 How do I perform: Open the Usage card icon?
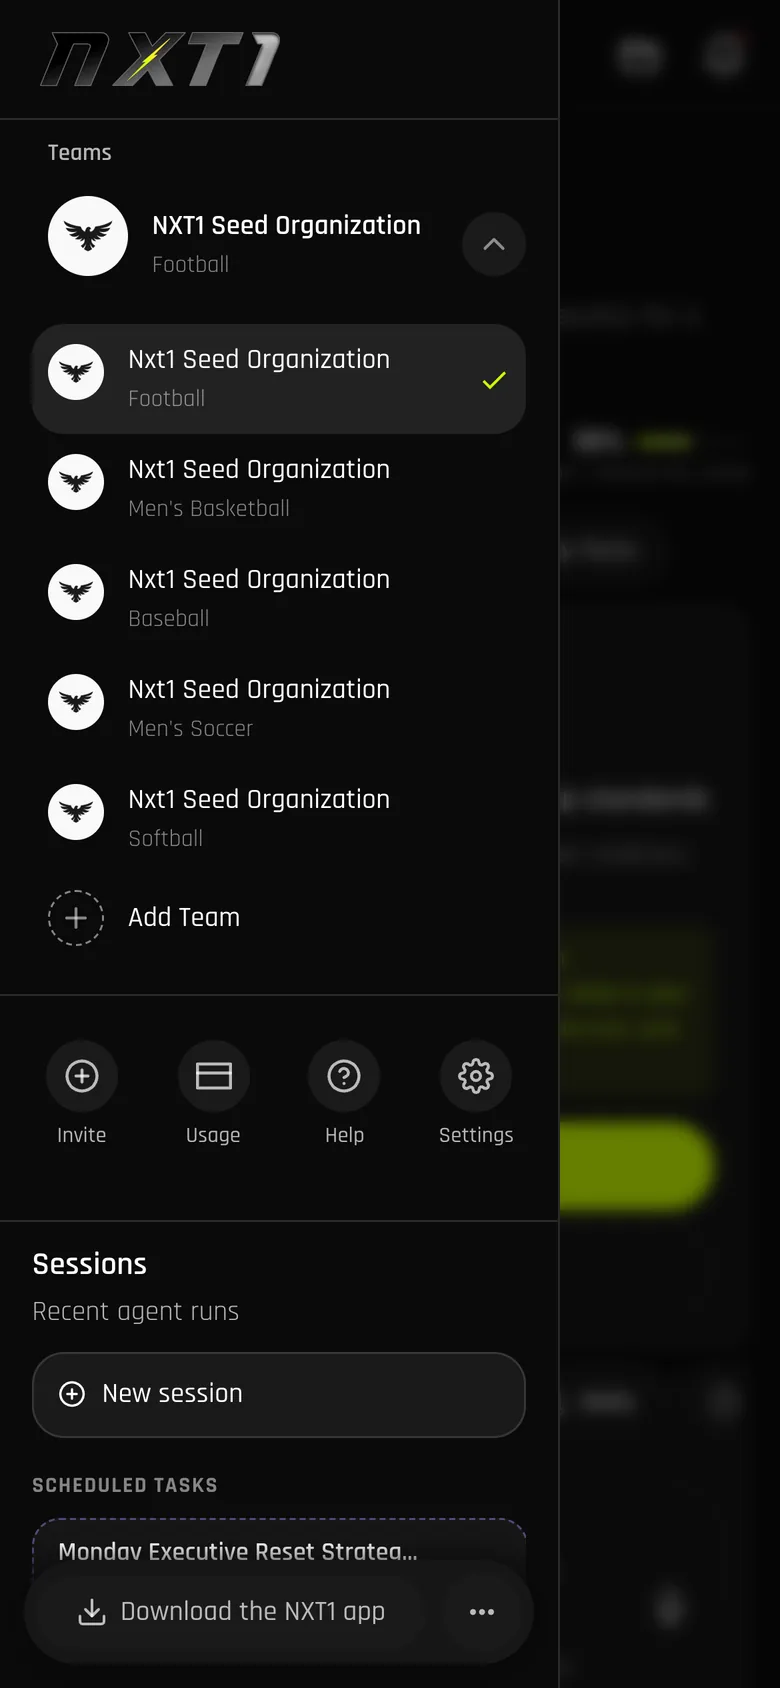pyautogui.click(x=214, y=1076)
